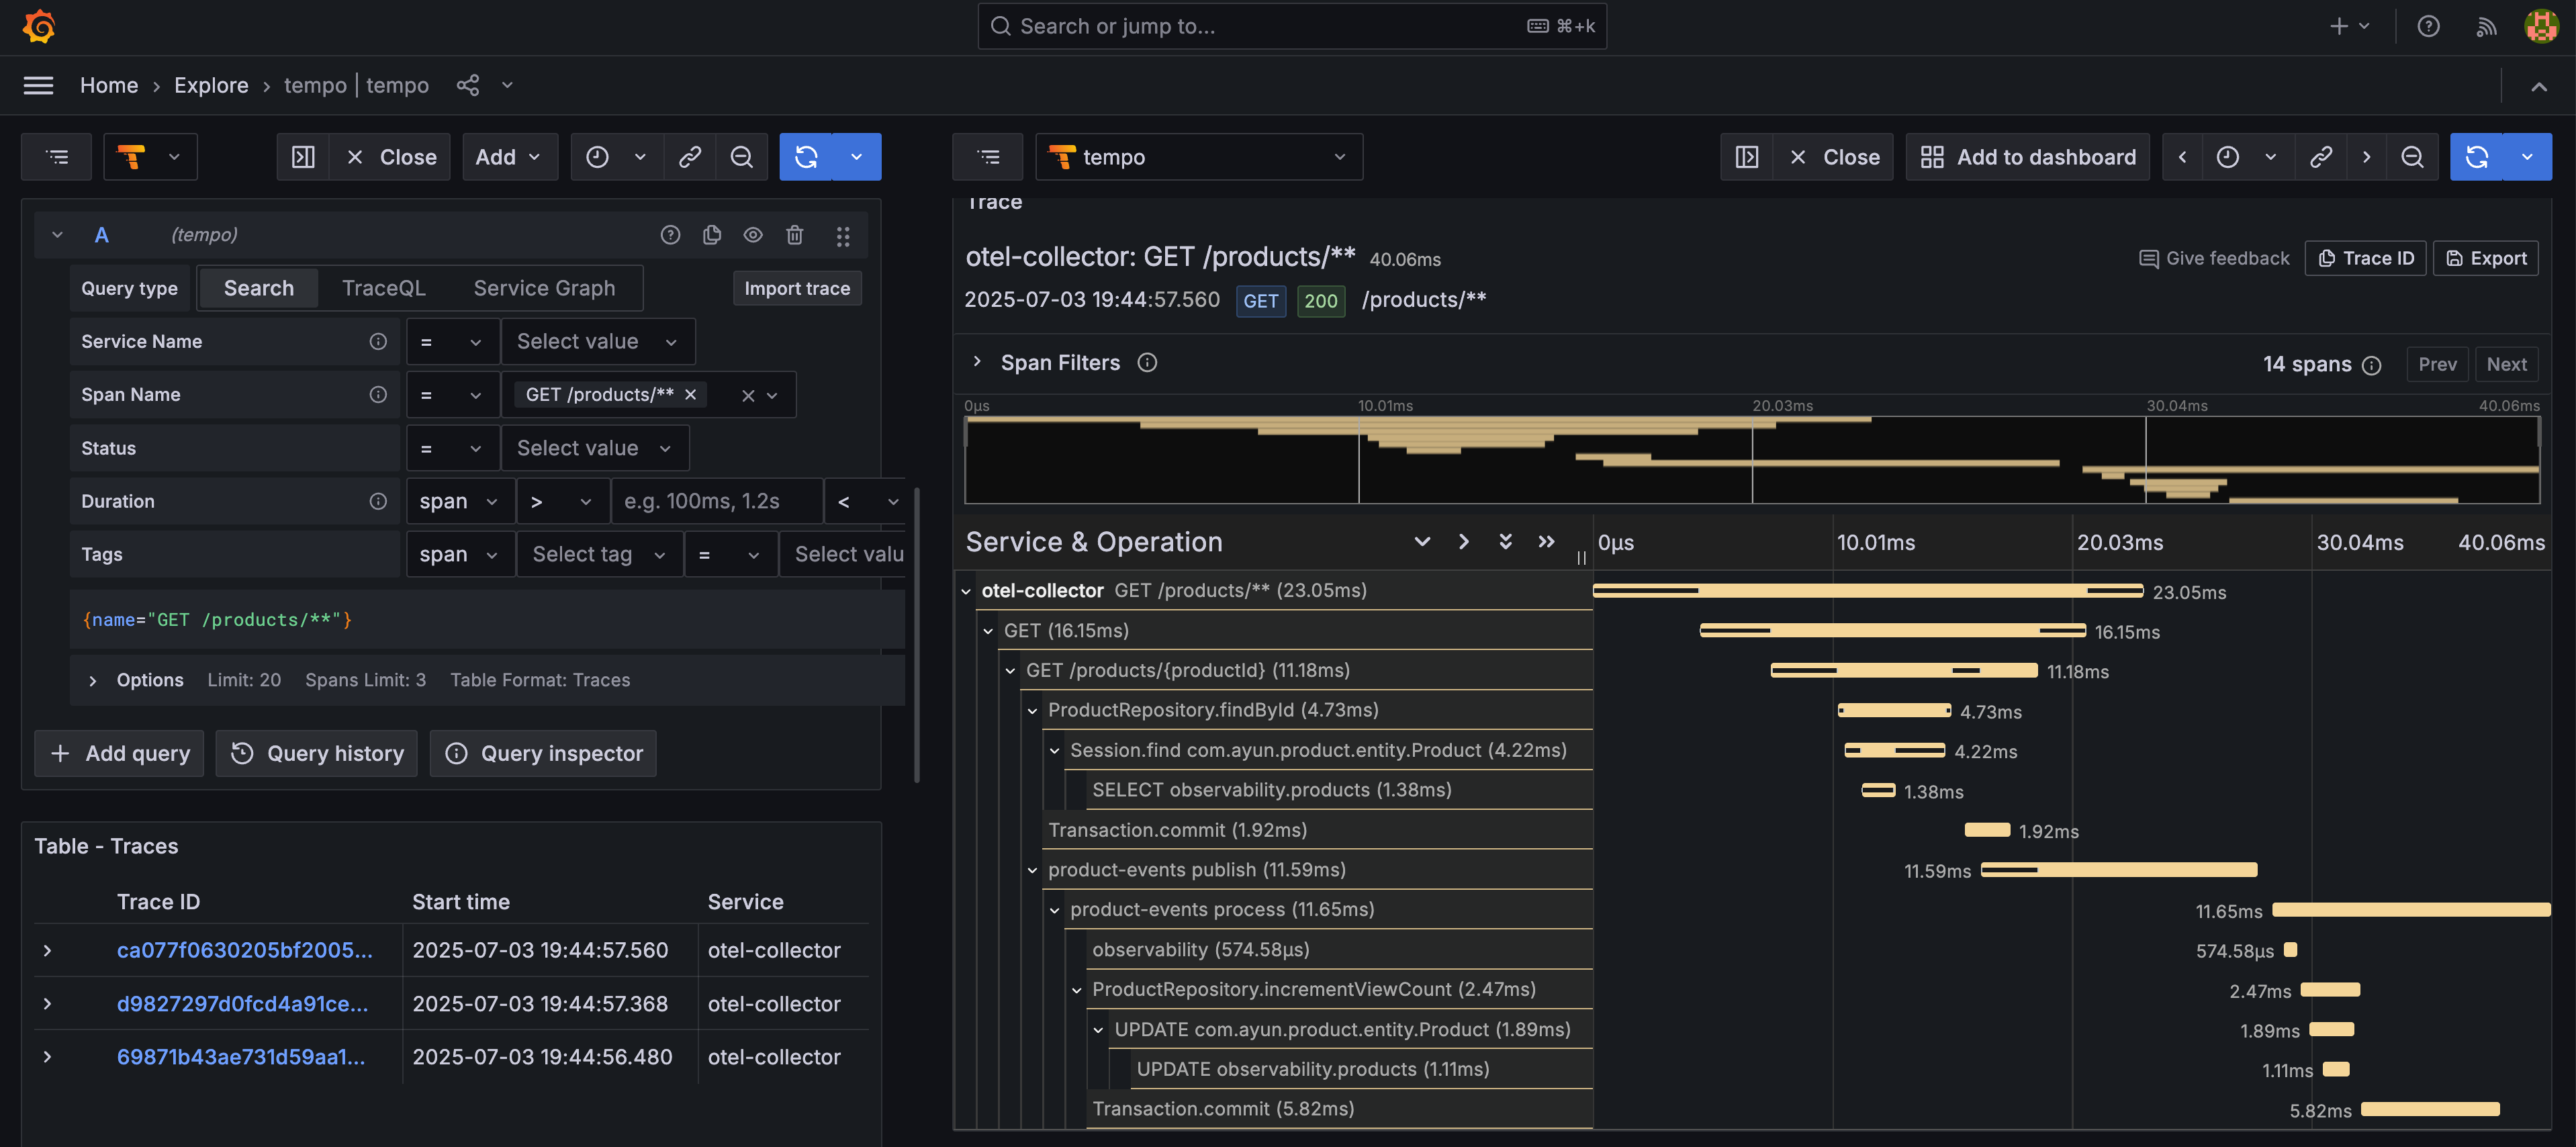This screenshot has width=2576, height=1147.
Task: Shift time range backwards in right pane
Action: [x=2183, y=157]
